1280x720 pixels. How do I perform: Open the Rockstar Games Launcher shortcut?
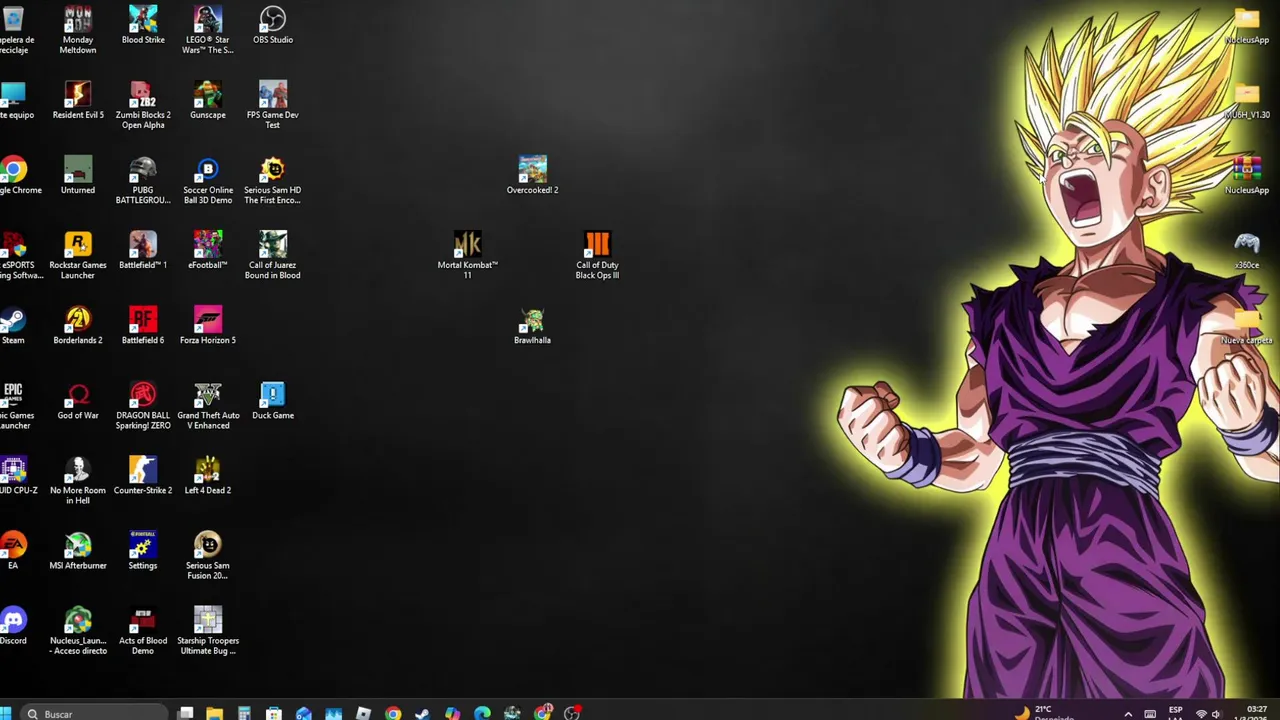pos(78,255)
